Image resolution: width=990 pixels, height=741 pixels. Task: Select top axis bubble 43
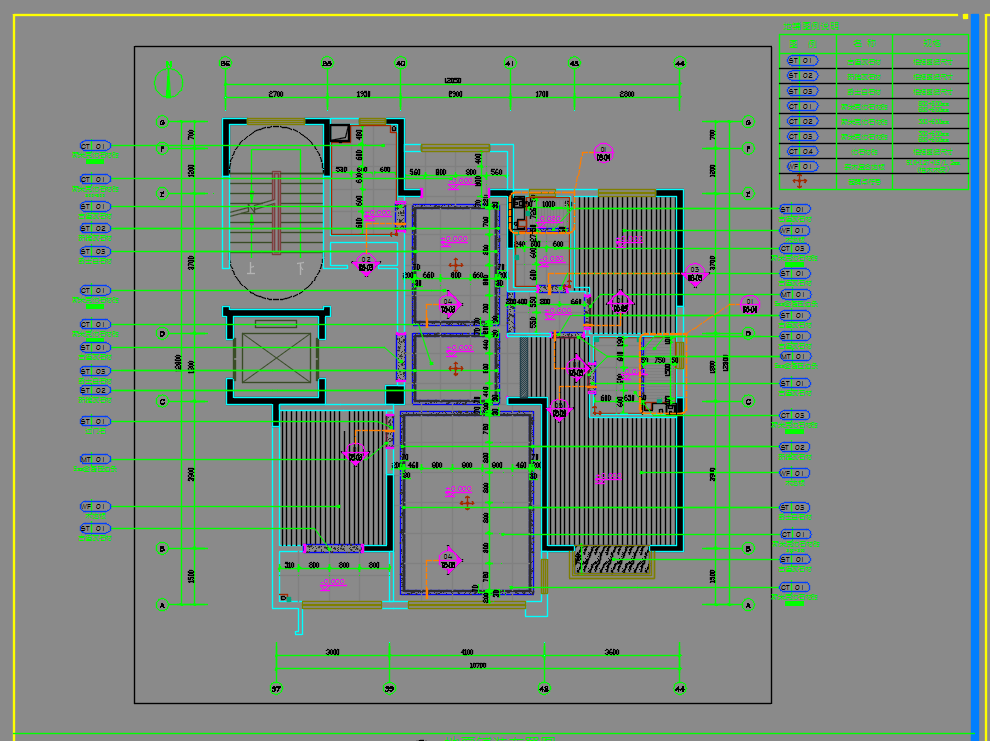click(574, 63)
